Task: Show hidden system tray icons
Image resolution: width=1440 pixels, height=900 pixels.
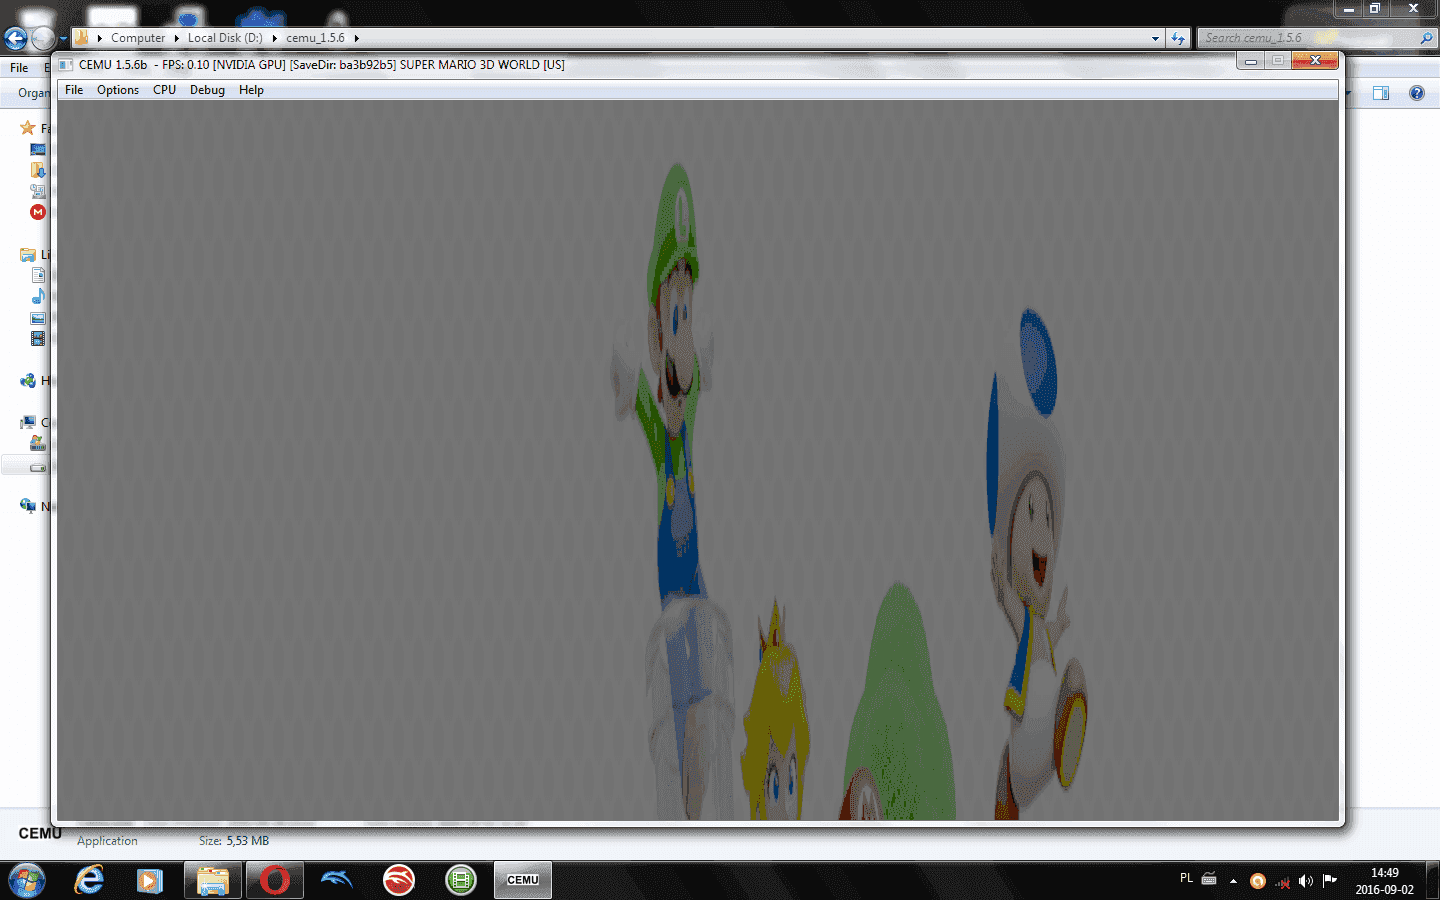Action: tap(1233, 881)
